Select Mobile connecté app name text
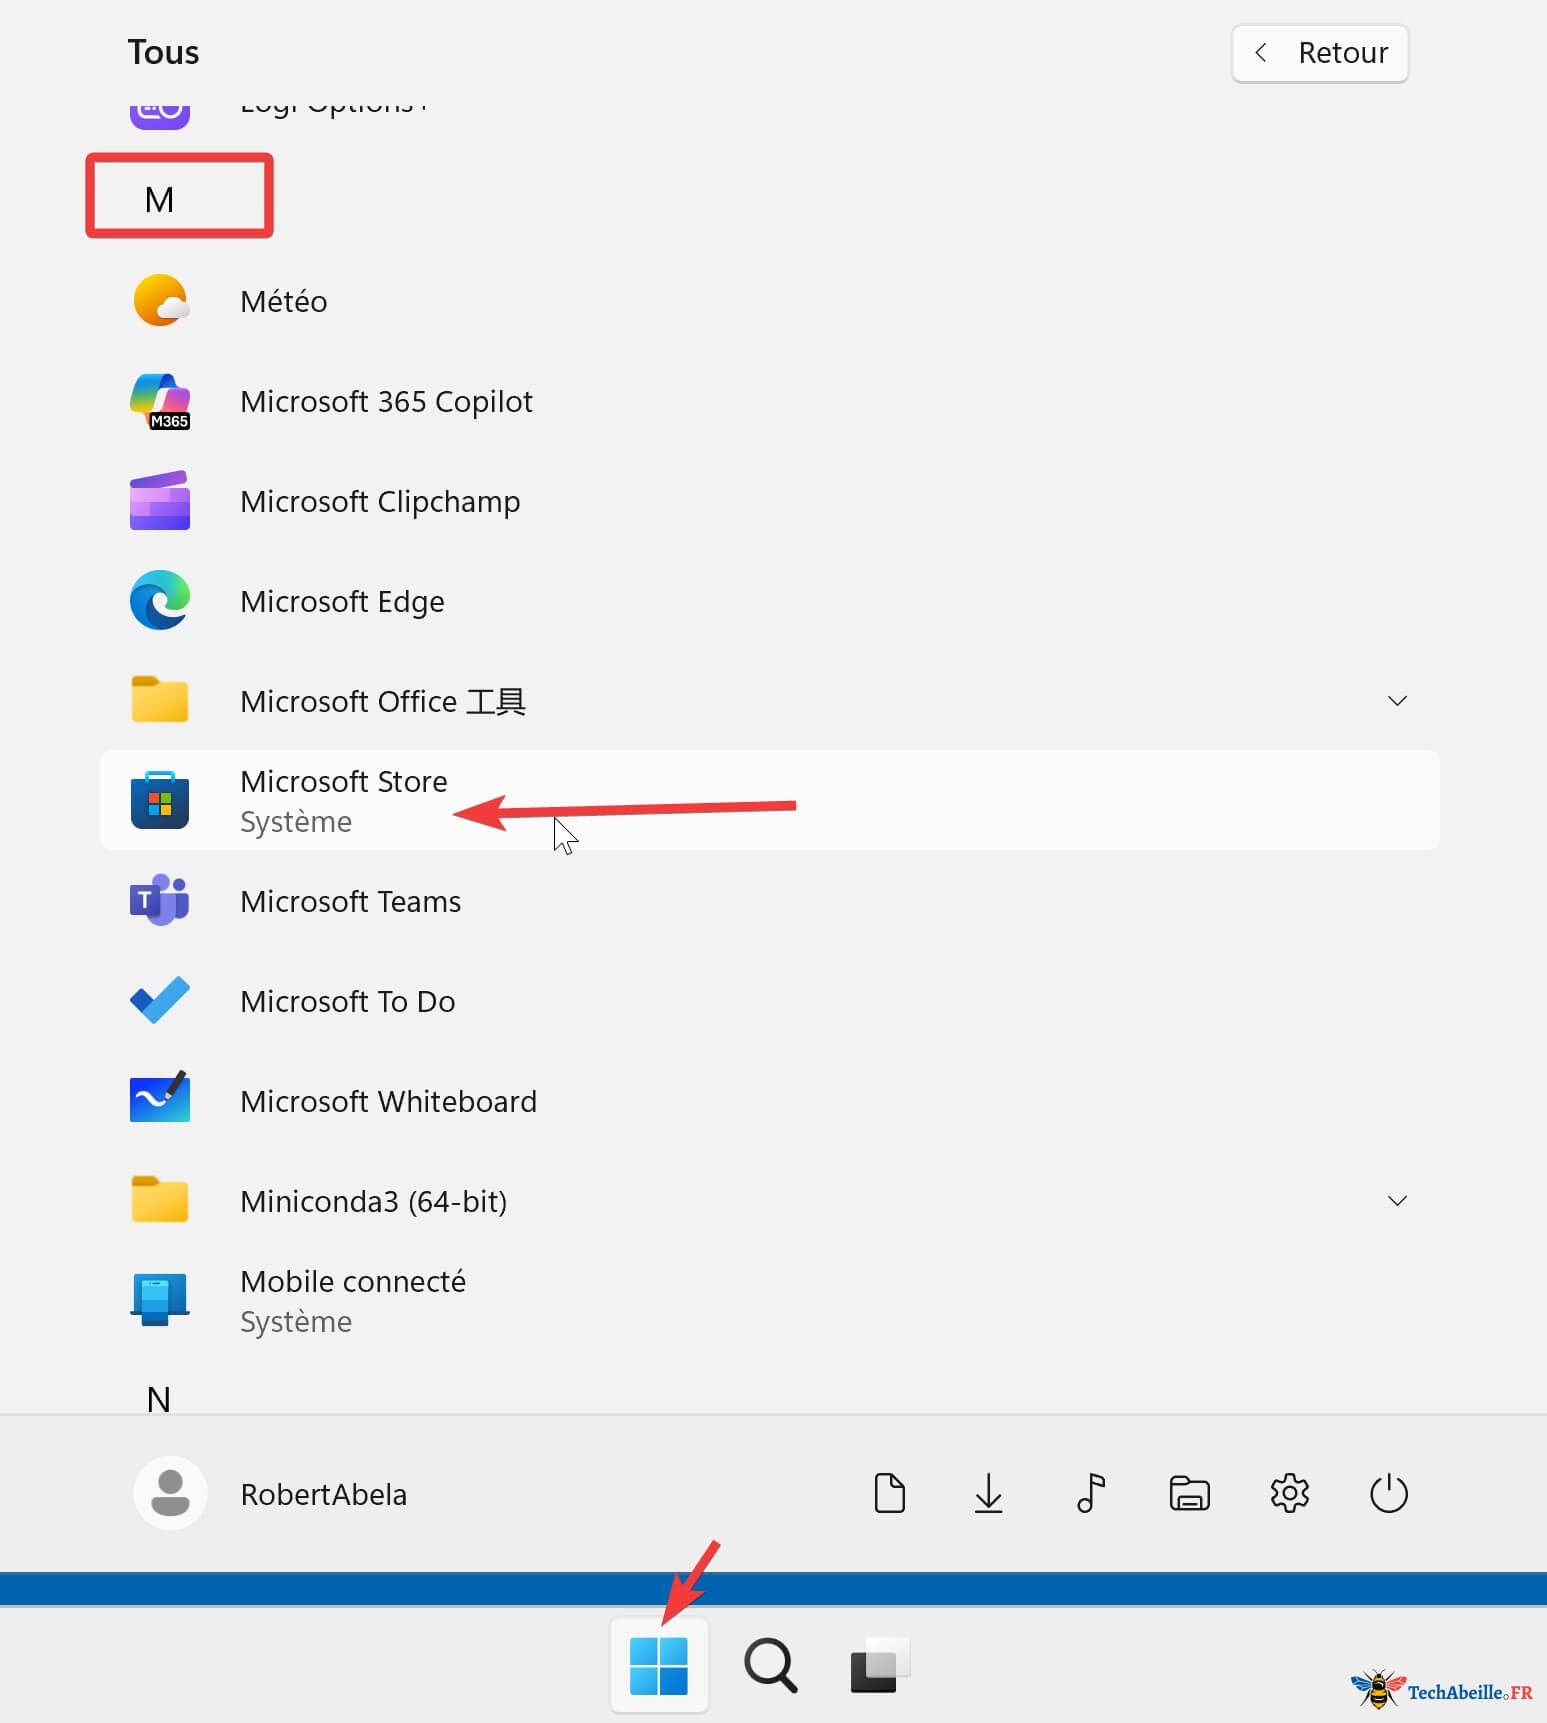The height and width of the screenshot is (1723, 1547). coord(353,1281)
